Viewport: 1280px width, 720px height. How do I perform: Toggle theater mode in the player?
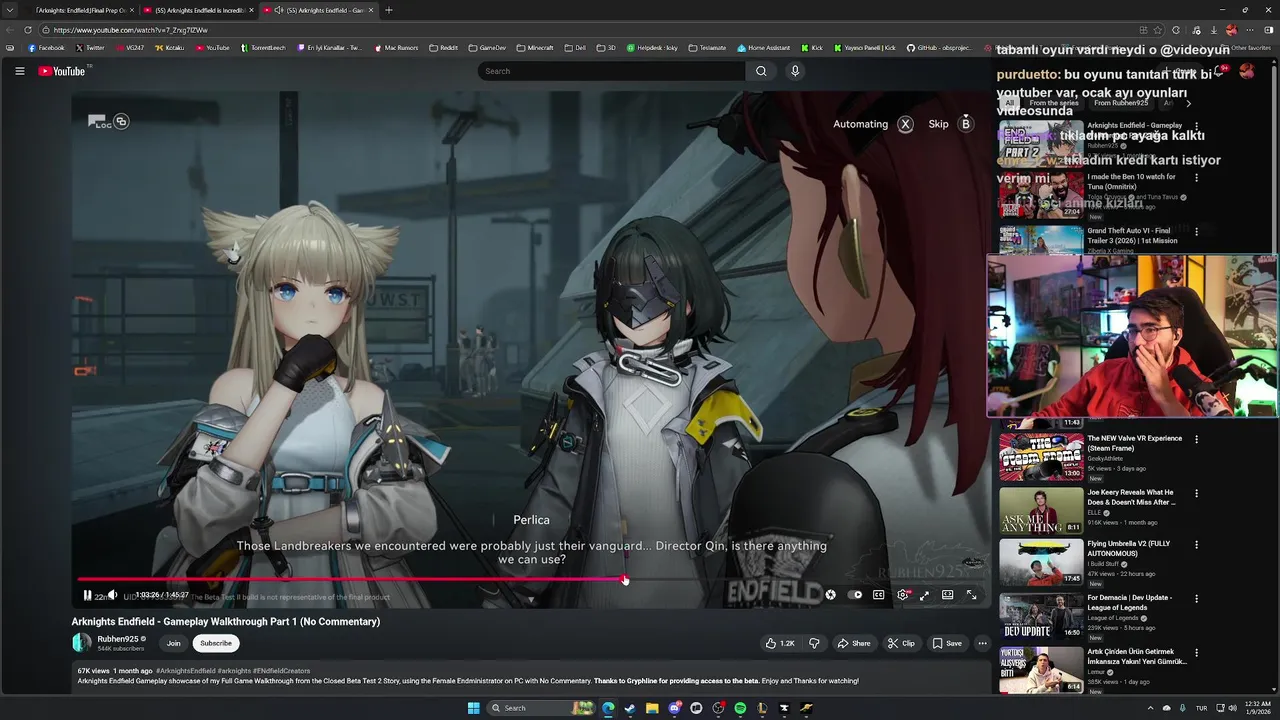click(948, 595)
